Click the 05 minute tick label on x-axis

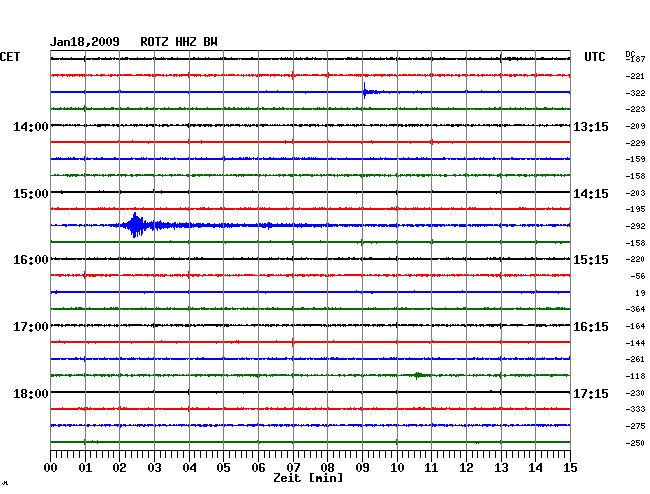223,468
